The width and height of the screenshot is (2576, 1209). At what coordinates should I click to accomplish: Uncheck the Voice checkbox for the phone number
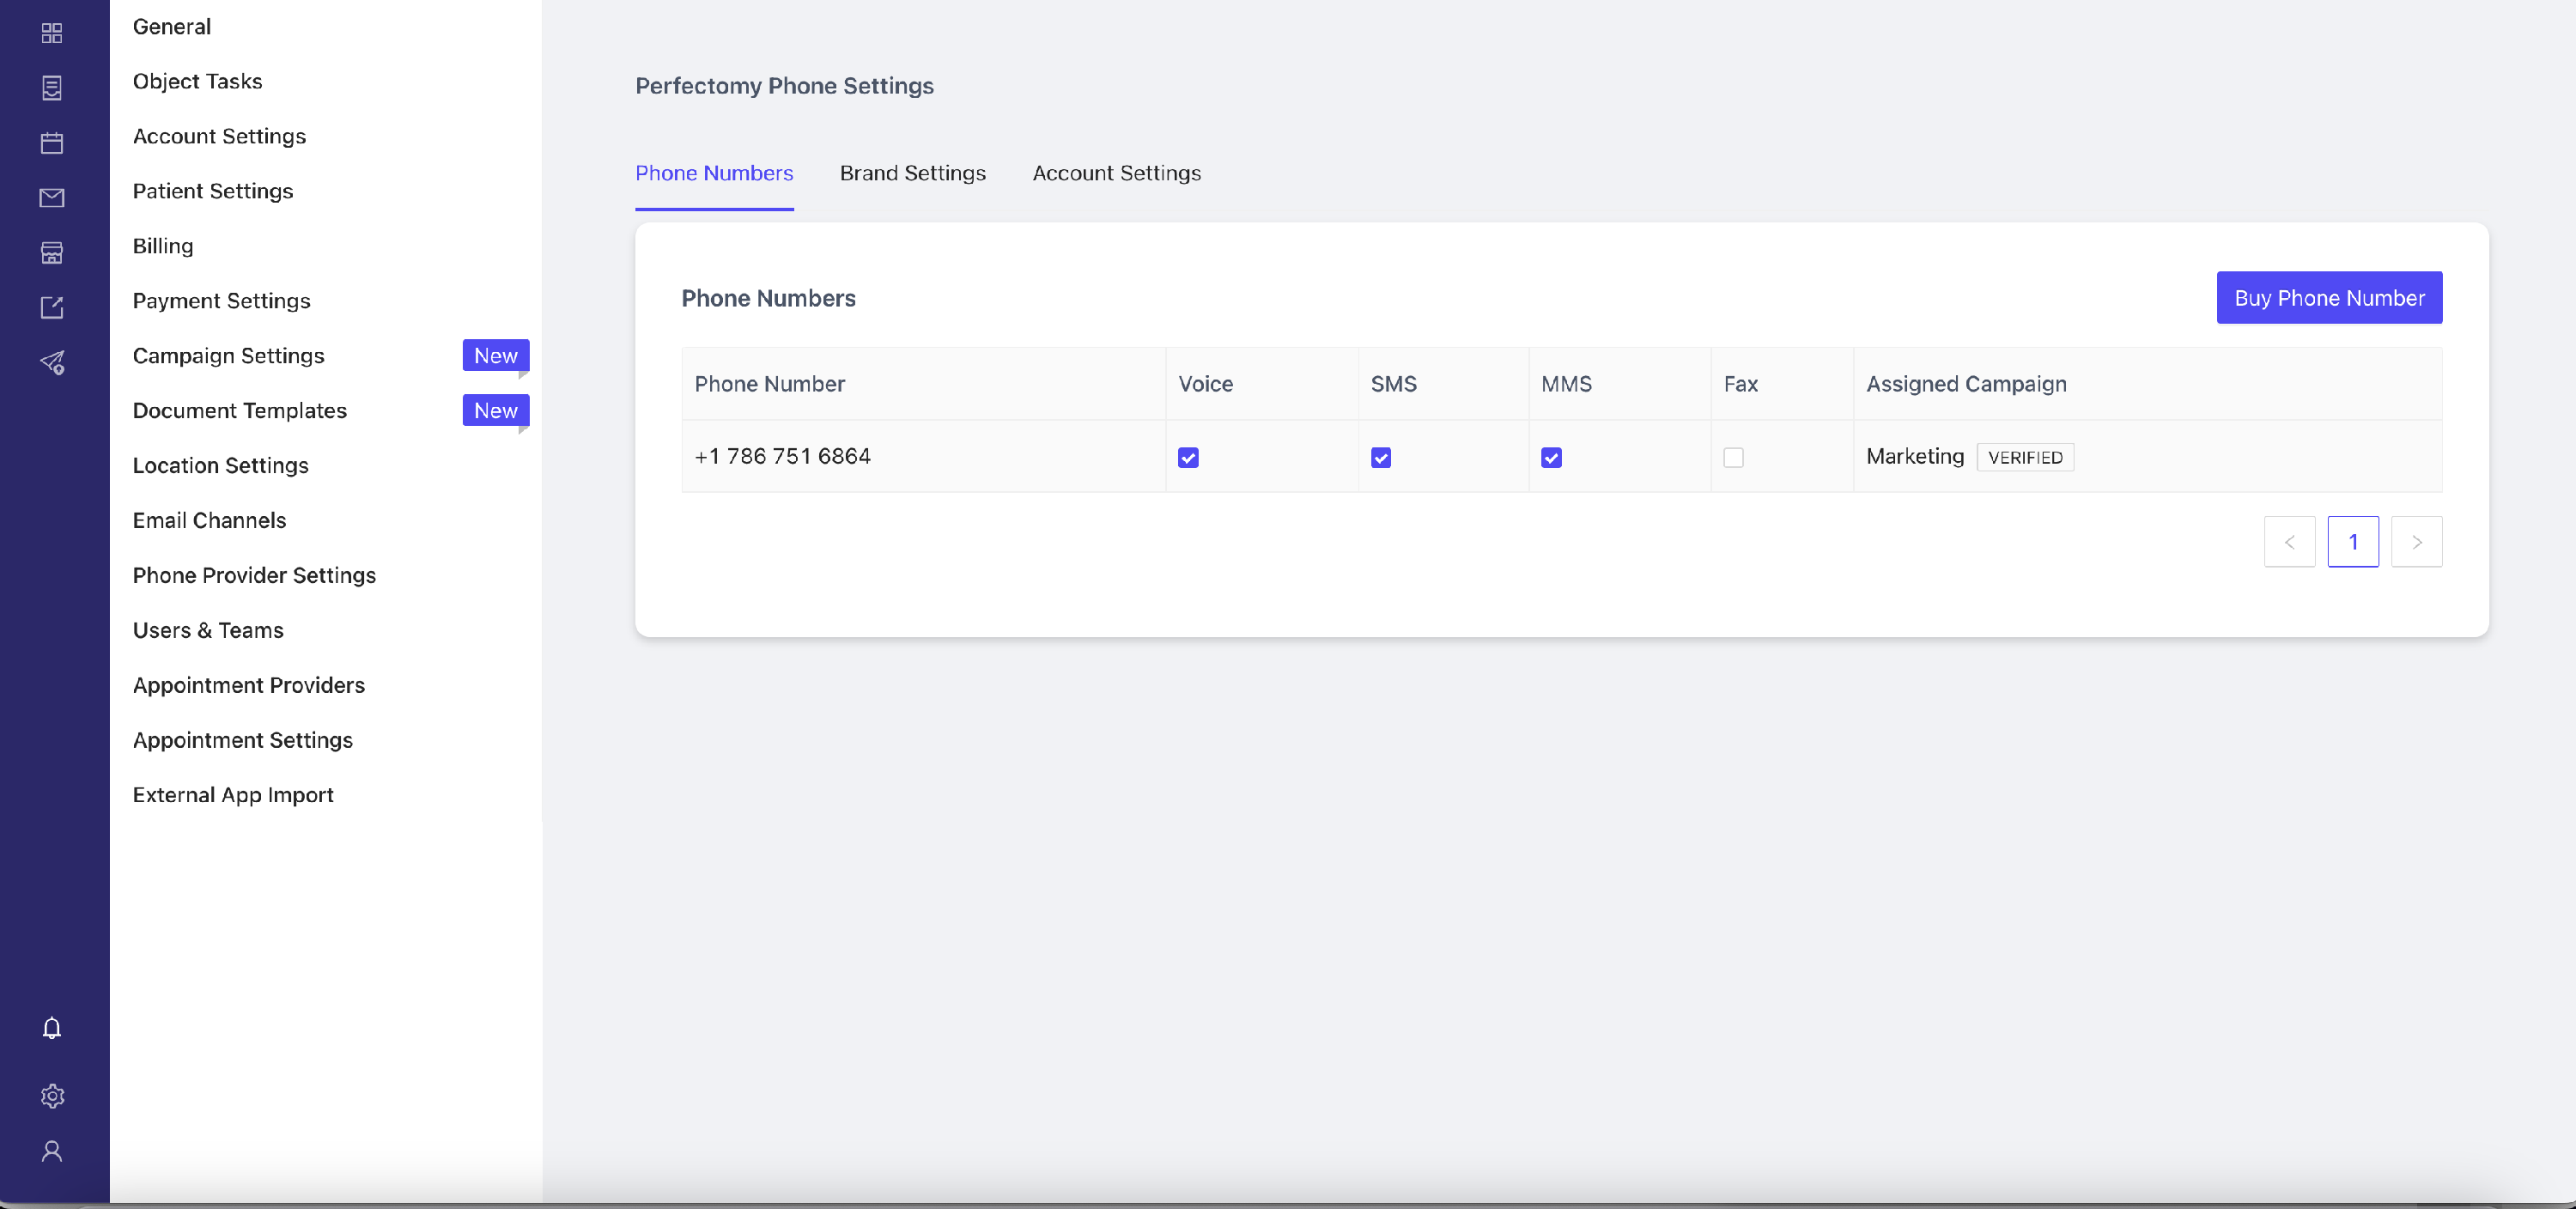(1188, 457)
